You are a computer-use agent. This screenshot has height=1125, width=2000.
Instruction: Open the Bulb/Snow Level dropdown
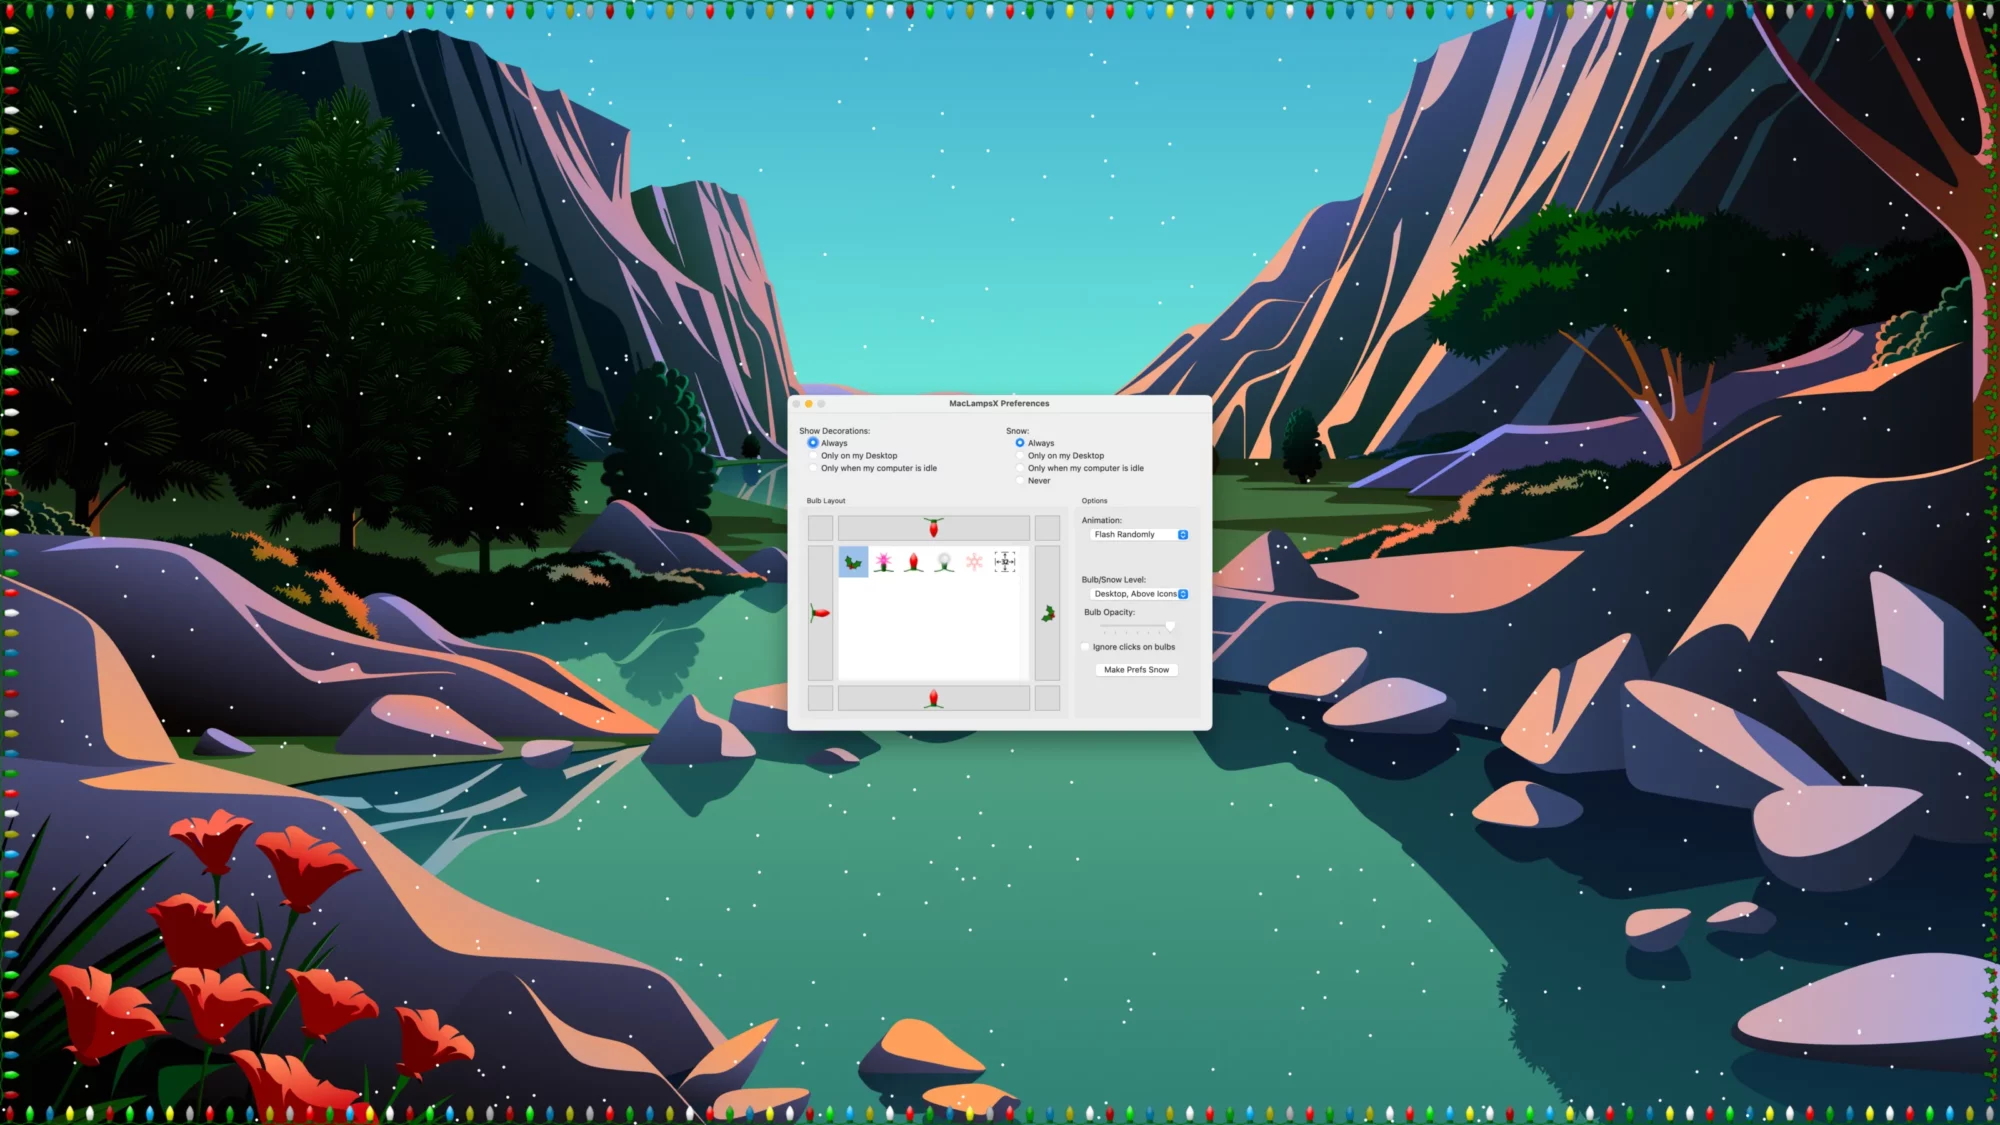point(1139,594)
